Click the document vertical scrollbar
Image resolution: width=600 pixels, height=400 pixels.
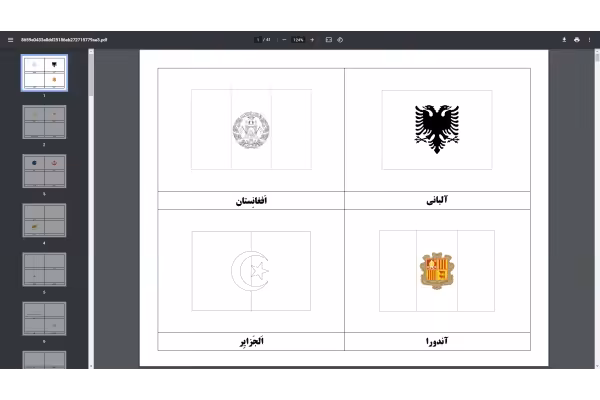[x=597, y=57]
